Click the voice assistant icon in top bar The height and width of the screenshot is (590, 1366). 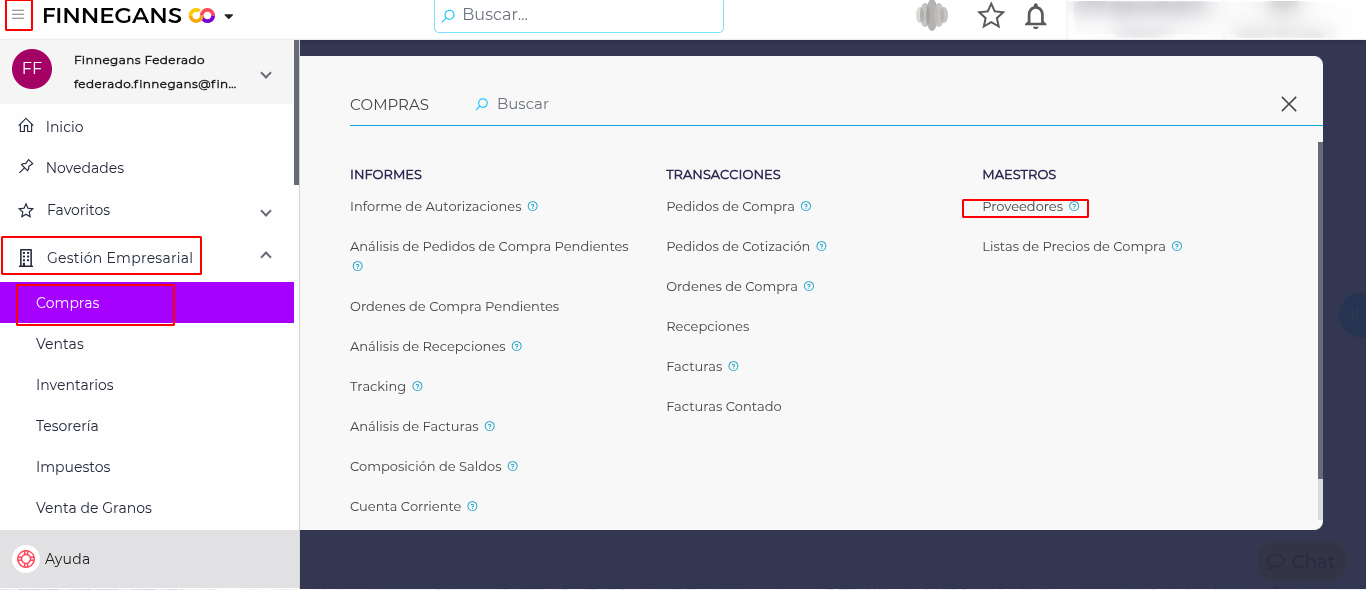click(x=932, y=16)
